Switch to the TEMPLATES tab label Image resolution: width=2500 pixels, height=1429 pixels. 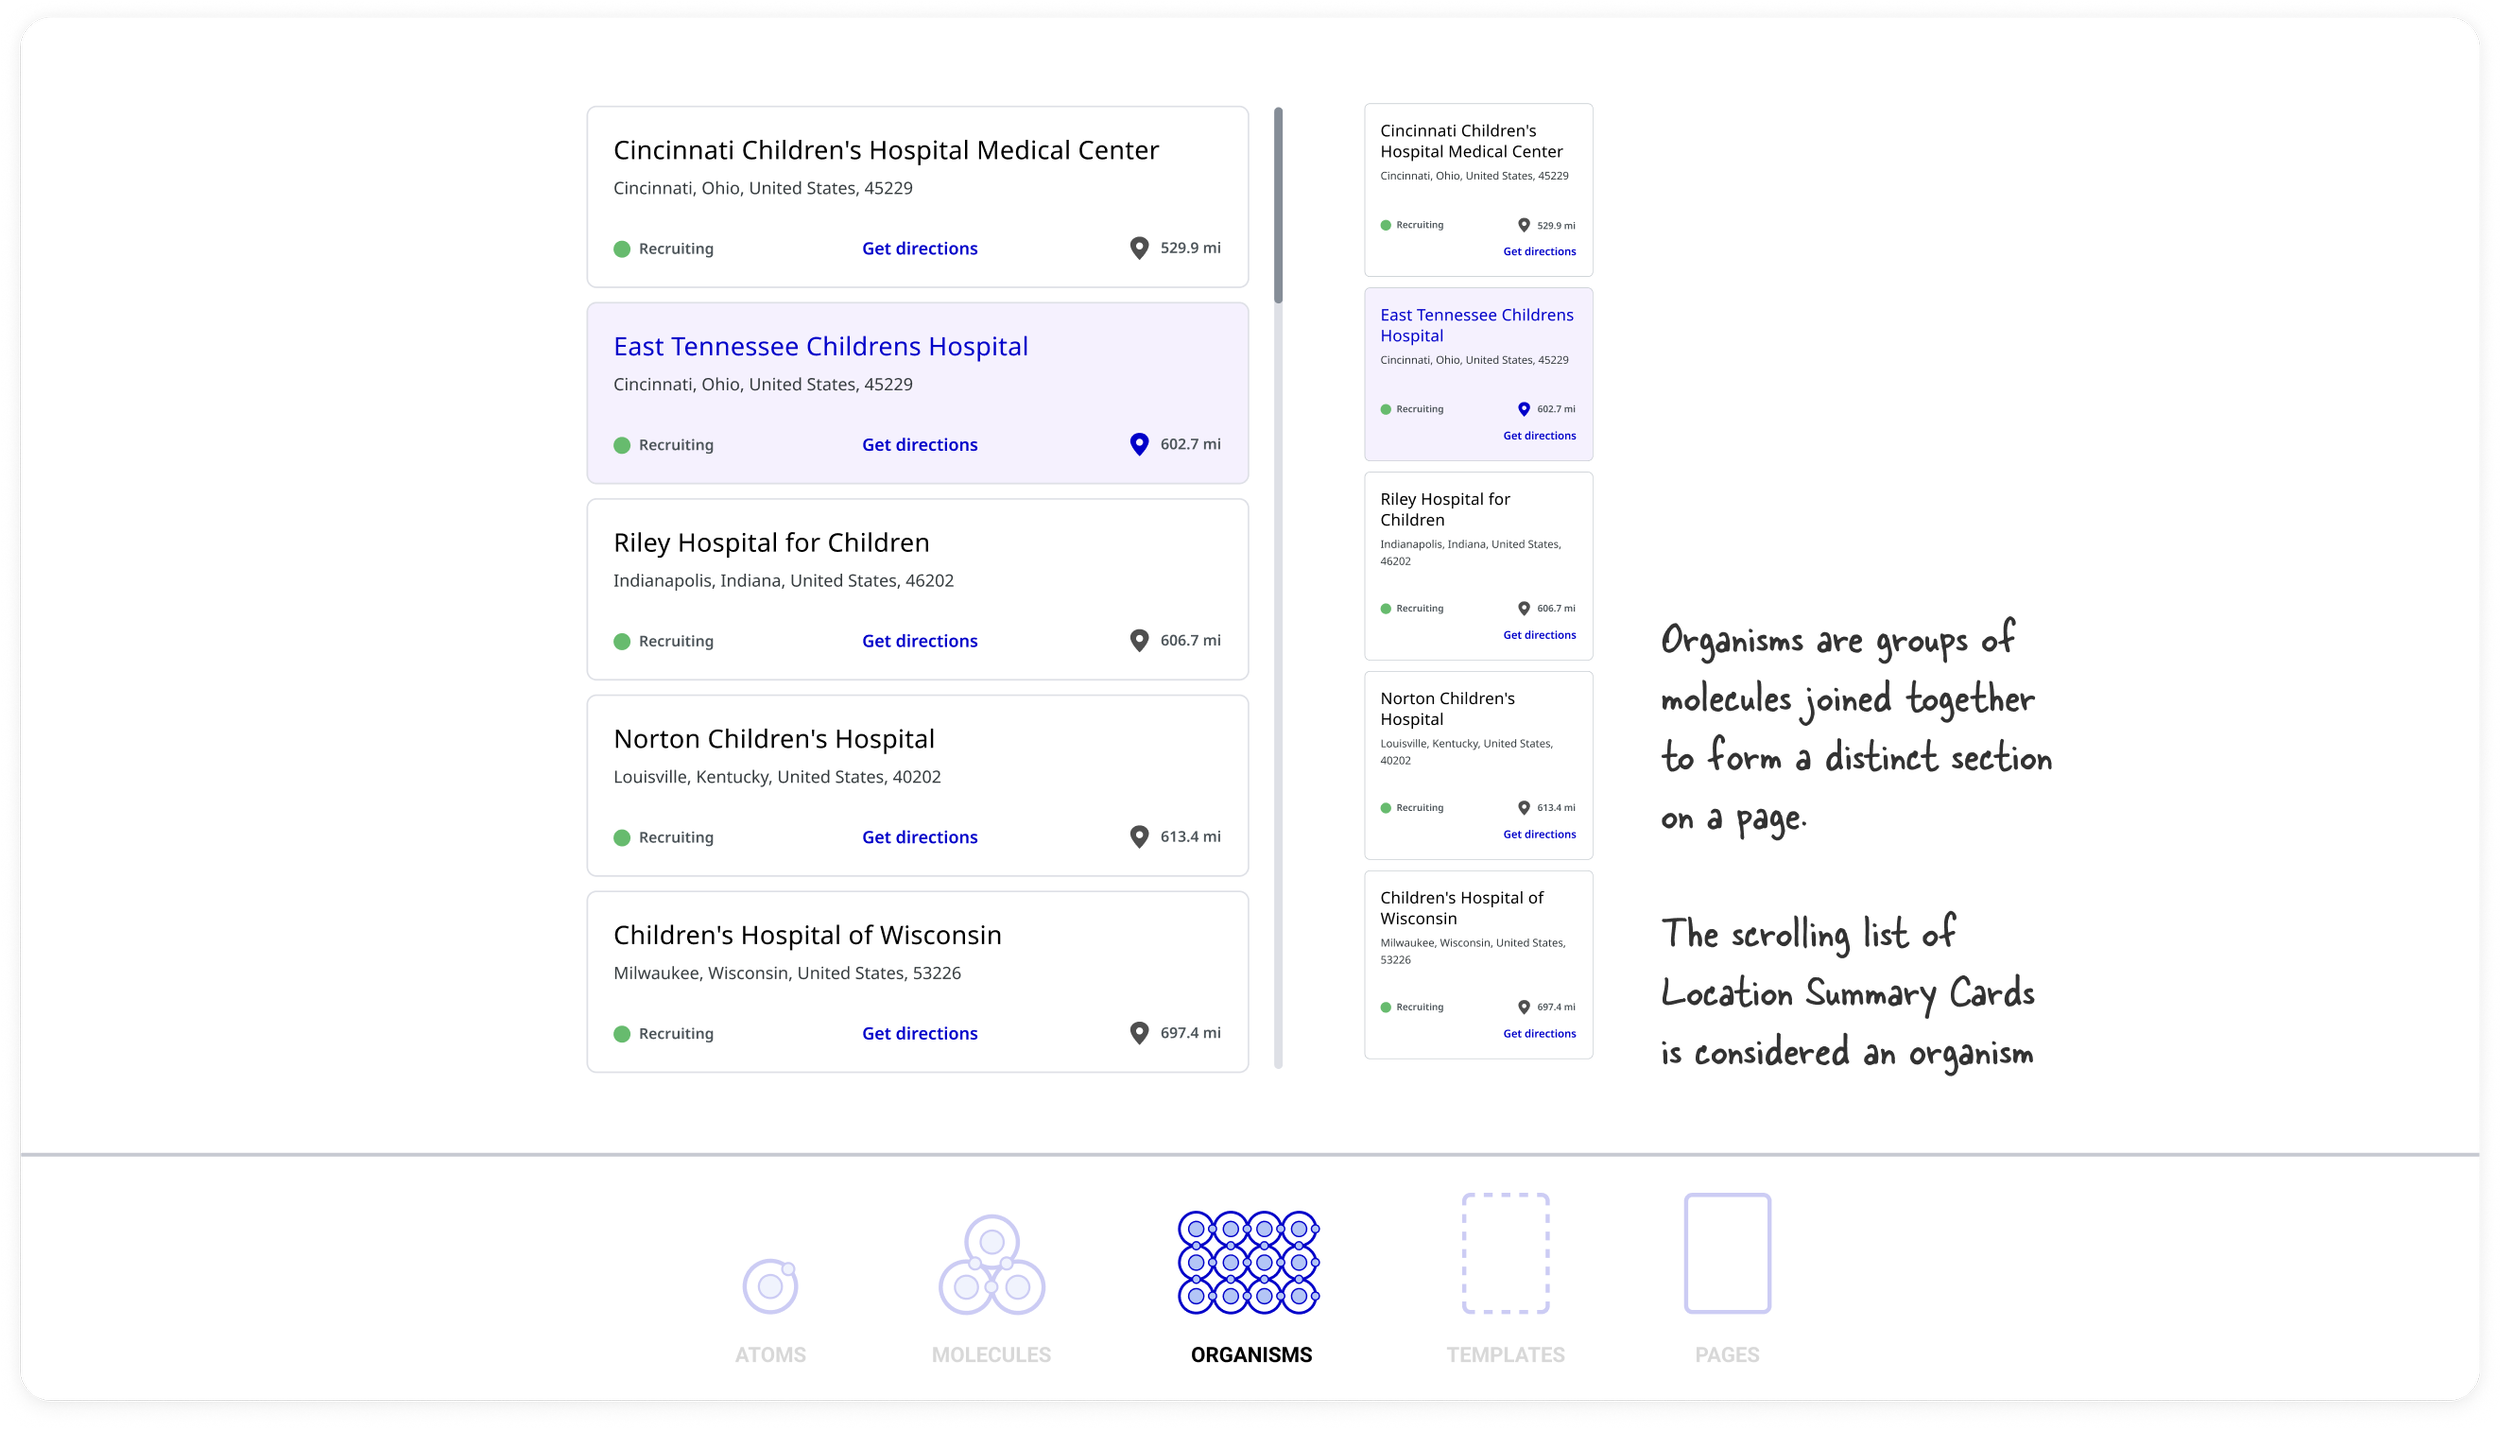[1505, 1355]
